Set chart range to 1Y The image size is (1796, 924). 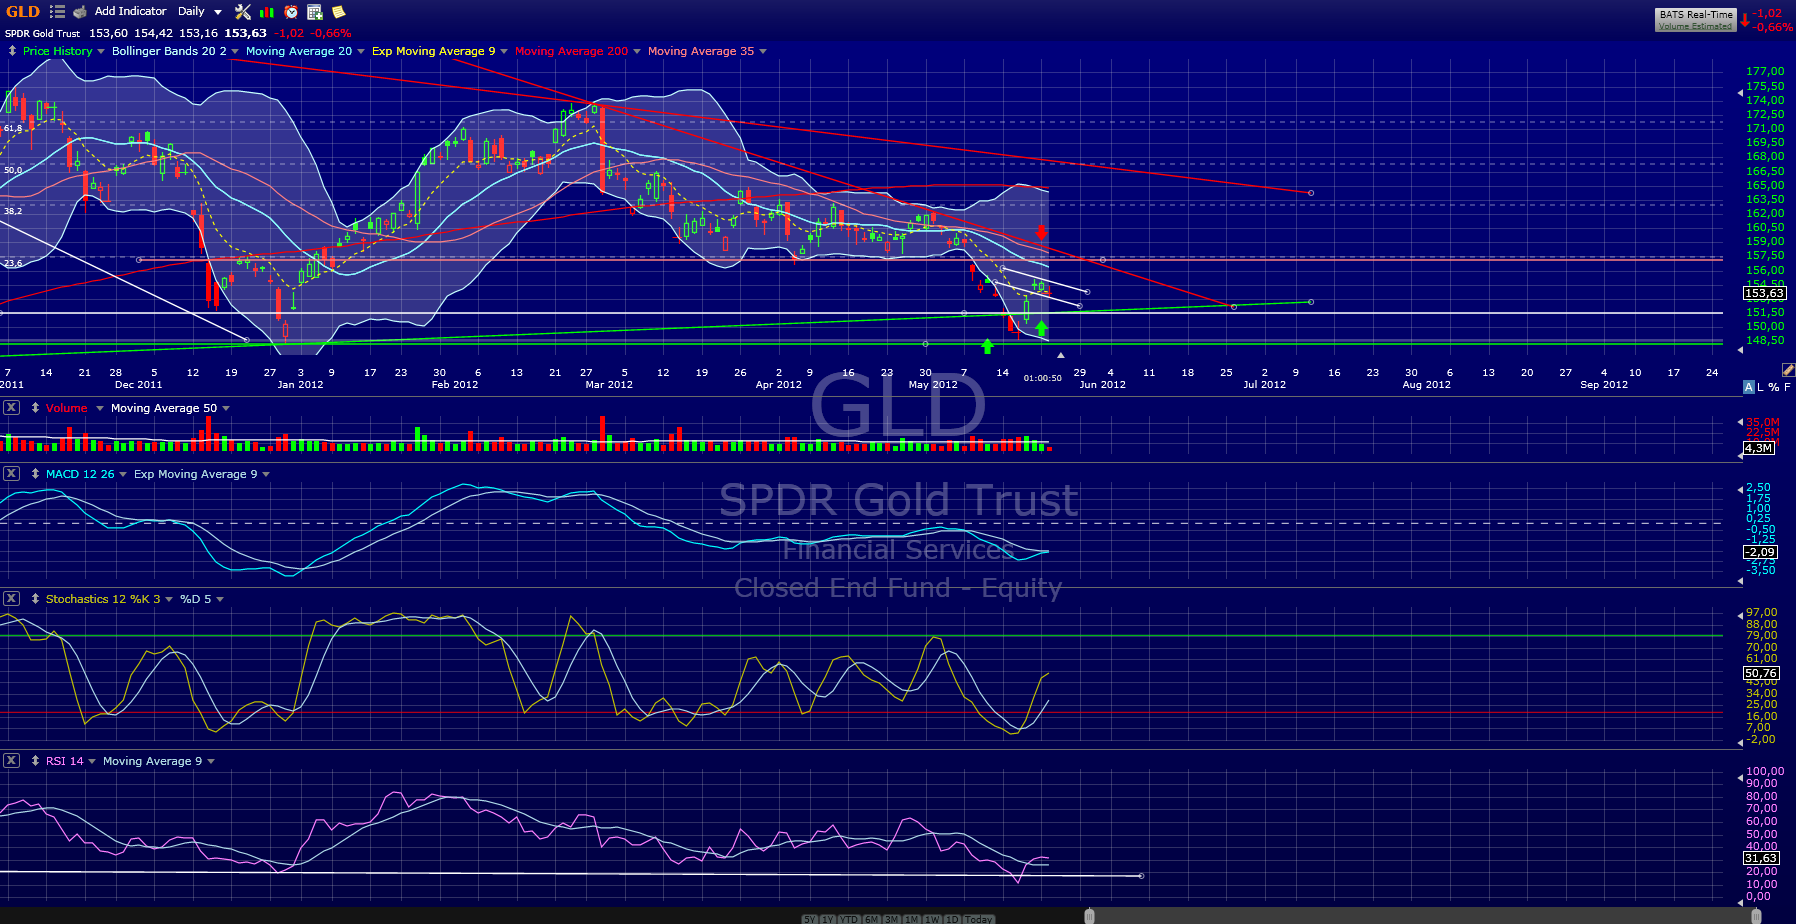click(x=828, y=919)
